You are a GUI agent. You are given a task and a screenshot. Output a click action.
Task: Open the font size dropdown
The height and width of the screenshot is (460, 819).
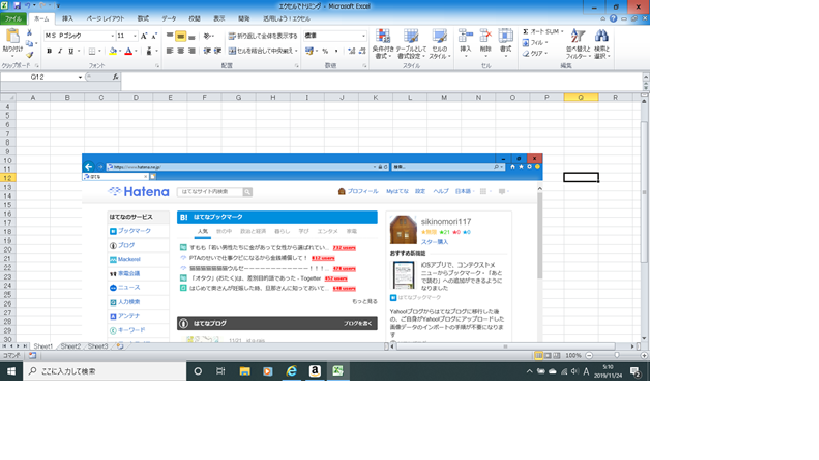[x=135, y=36]
